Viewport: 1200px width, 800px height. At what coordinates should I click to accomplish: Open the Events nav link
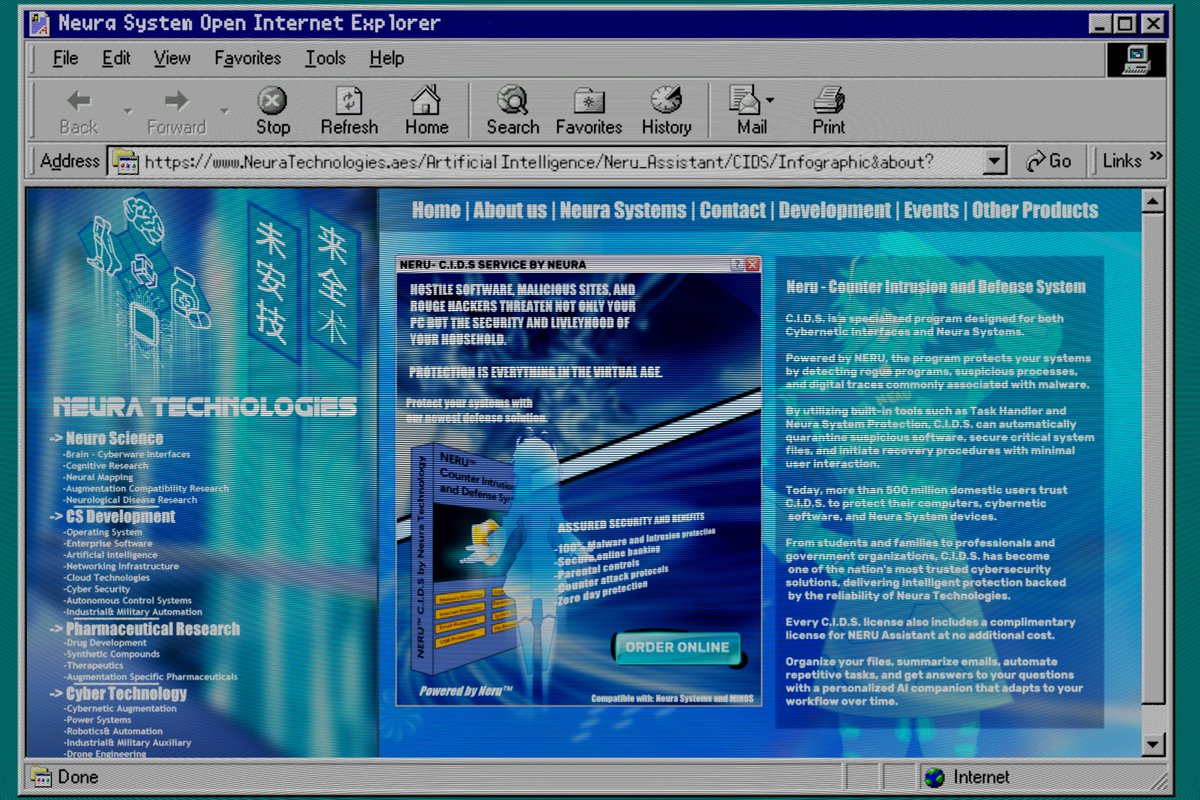coord(931,210)
